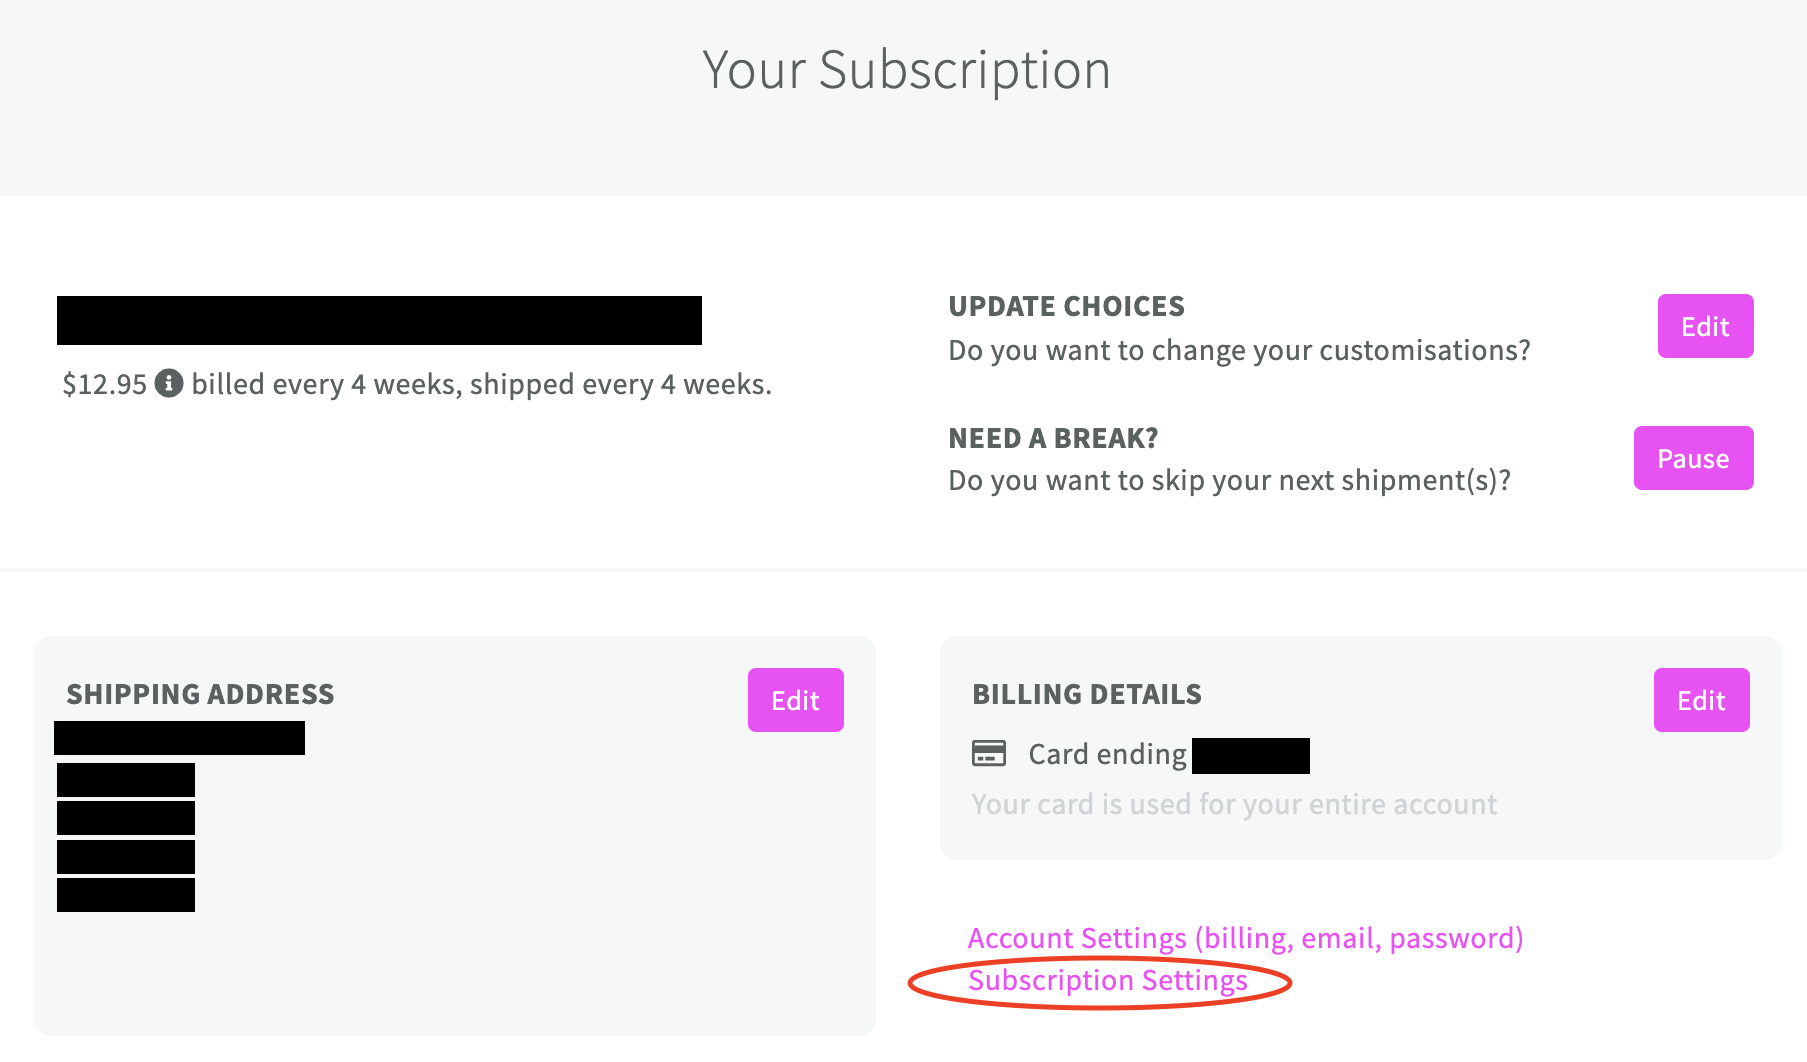Click the redacted subscription name bar
This screenshot has width=1807, height=1062.
point(379,320)
